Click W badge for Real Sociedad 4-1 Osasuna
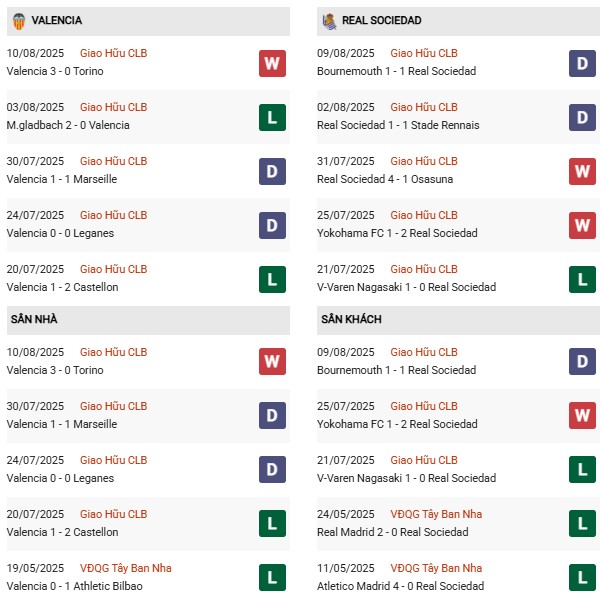Image resolution: width=600 pixels, height=600 pixels. pos(582,172)
